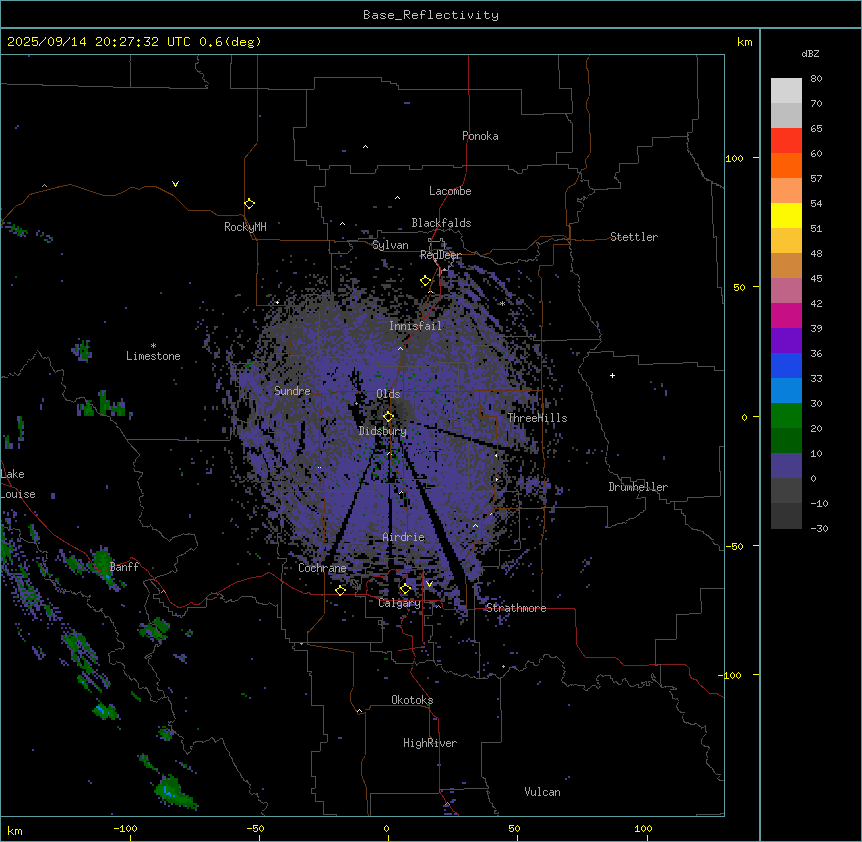The image size is (862, 842).
Task: Click the Innisfail city label
Action: 415,326
